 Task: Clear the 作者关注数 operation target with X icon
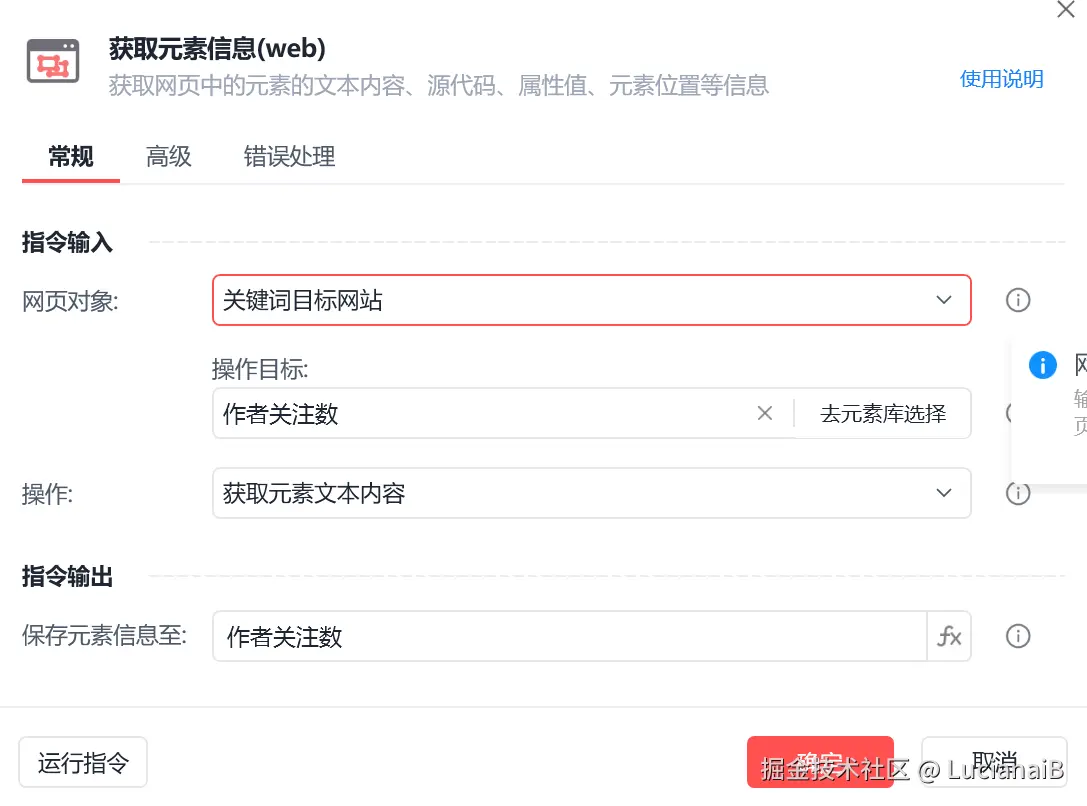(x=765, y=413)
